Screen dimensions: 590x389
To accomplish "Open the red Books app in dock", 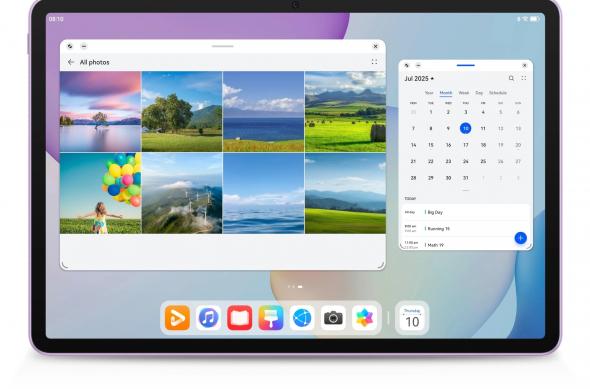I will [240, 318].
